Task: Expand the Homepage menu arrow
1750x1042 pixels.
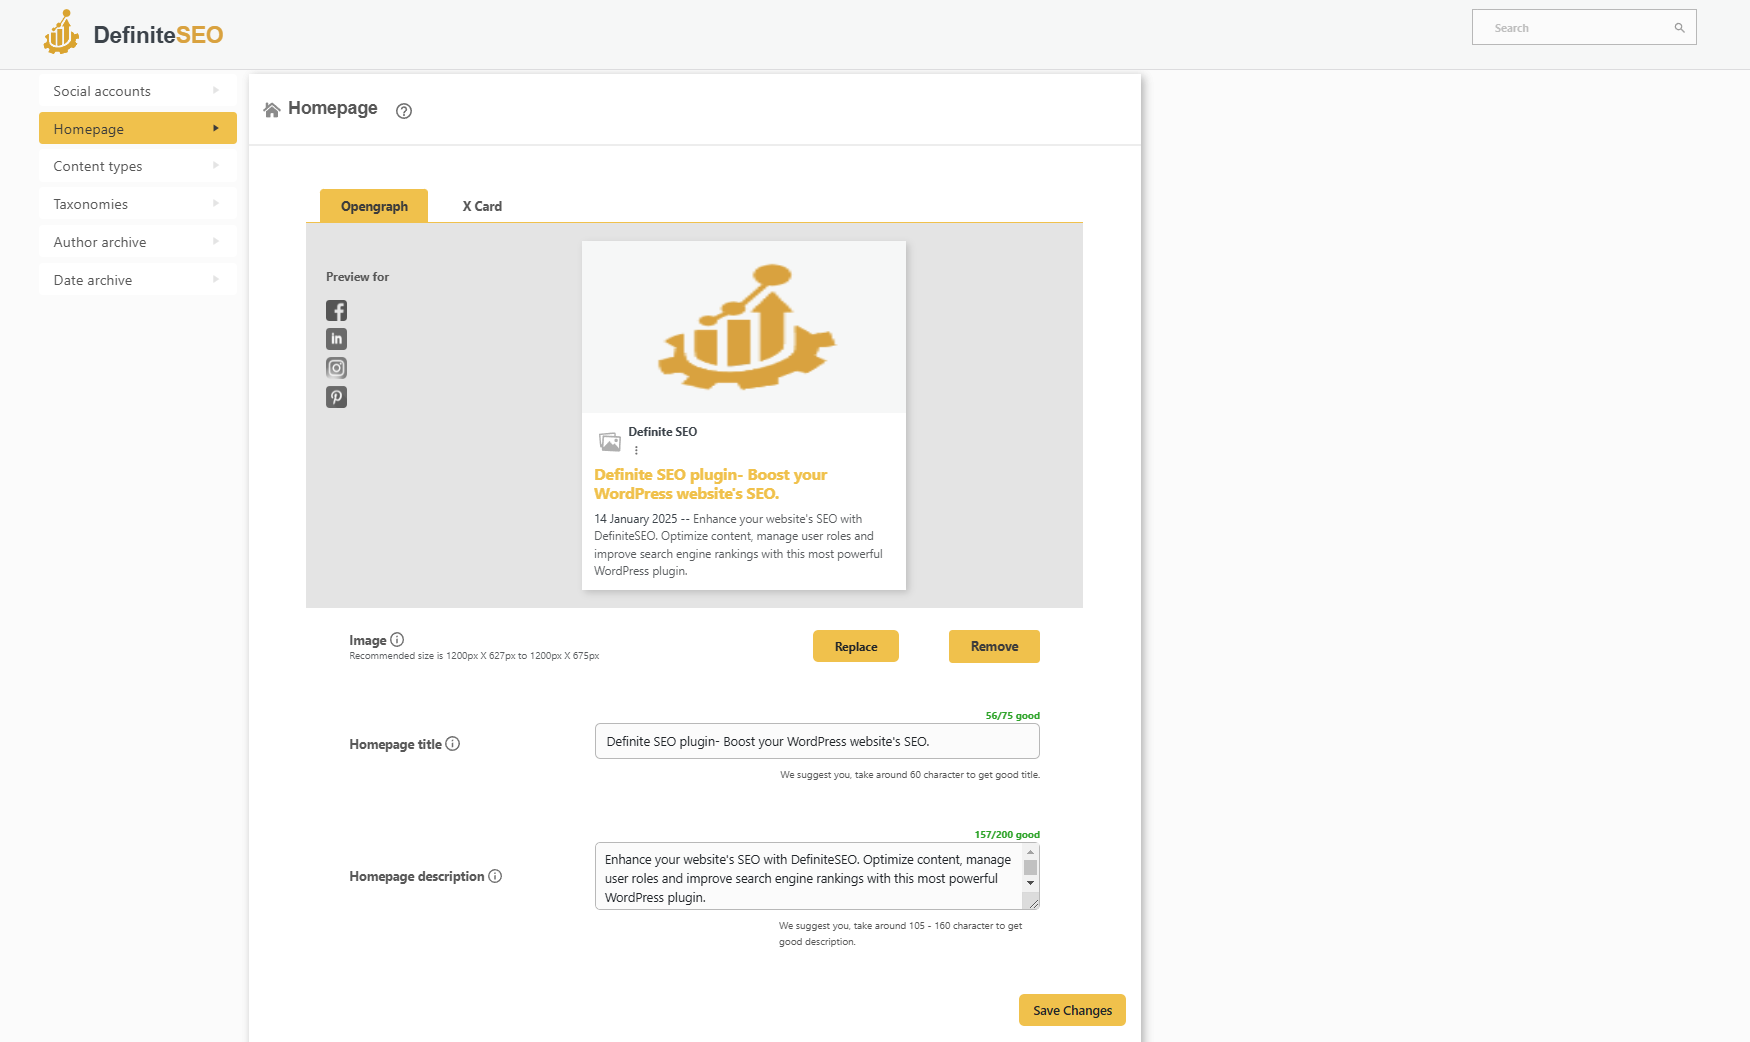Action: click(x=216, y=128)
